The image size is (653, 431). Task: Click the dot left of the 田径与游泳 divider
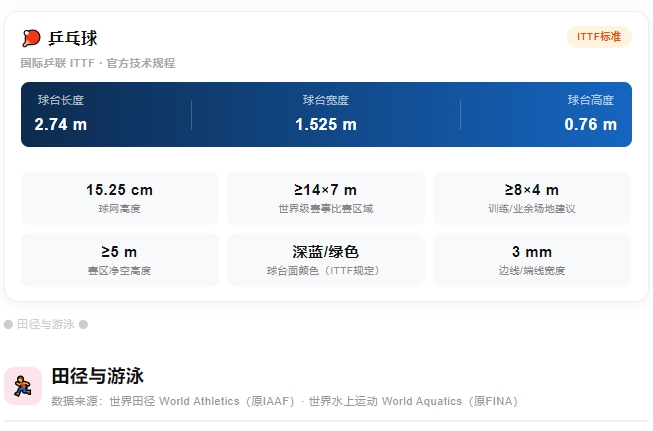[x=8, y=325]
